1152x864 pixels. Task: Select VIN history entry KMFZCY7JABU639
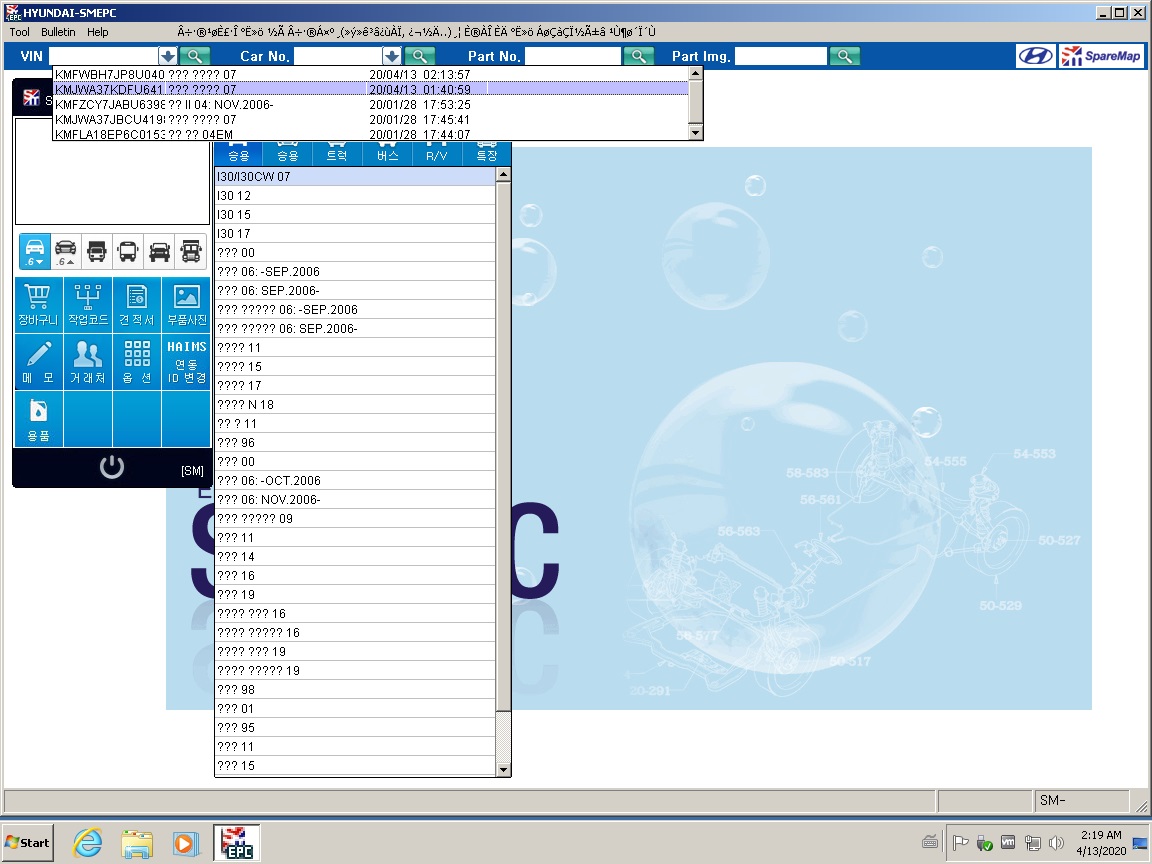371,104
